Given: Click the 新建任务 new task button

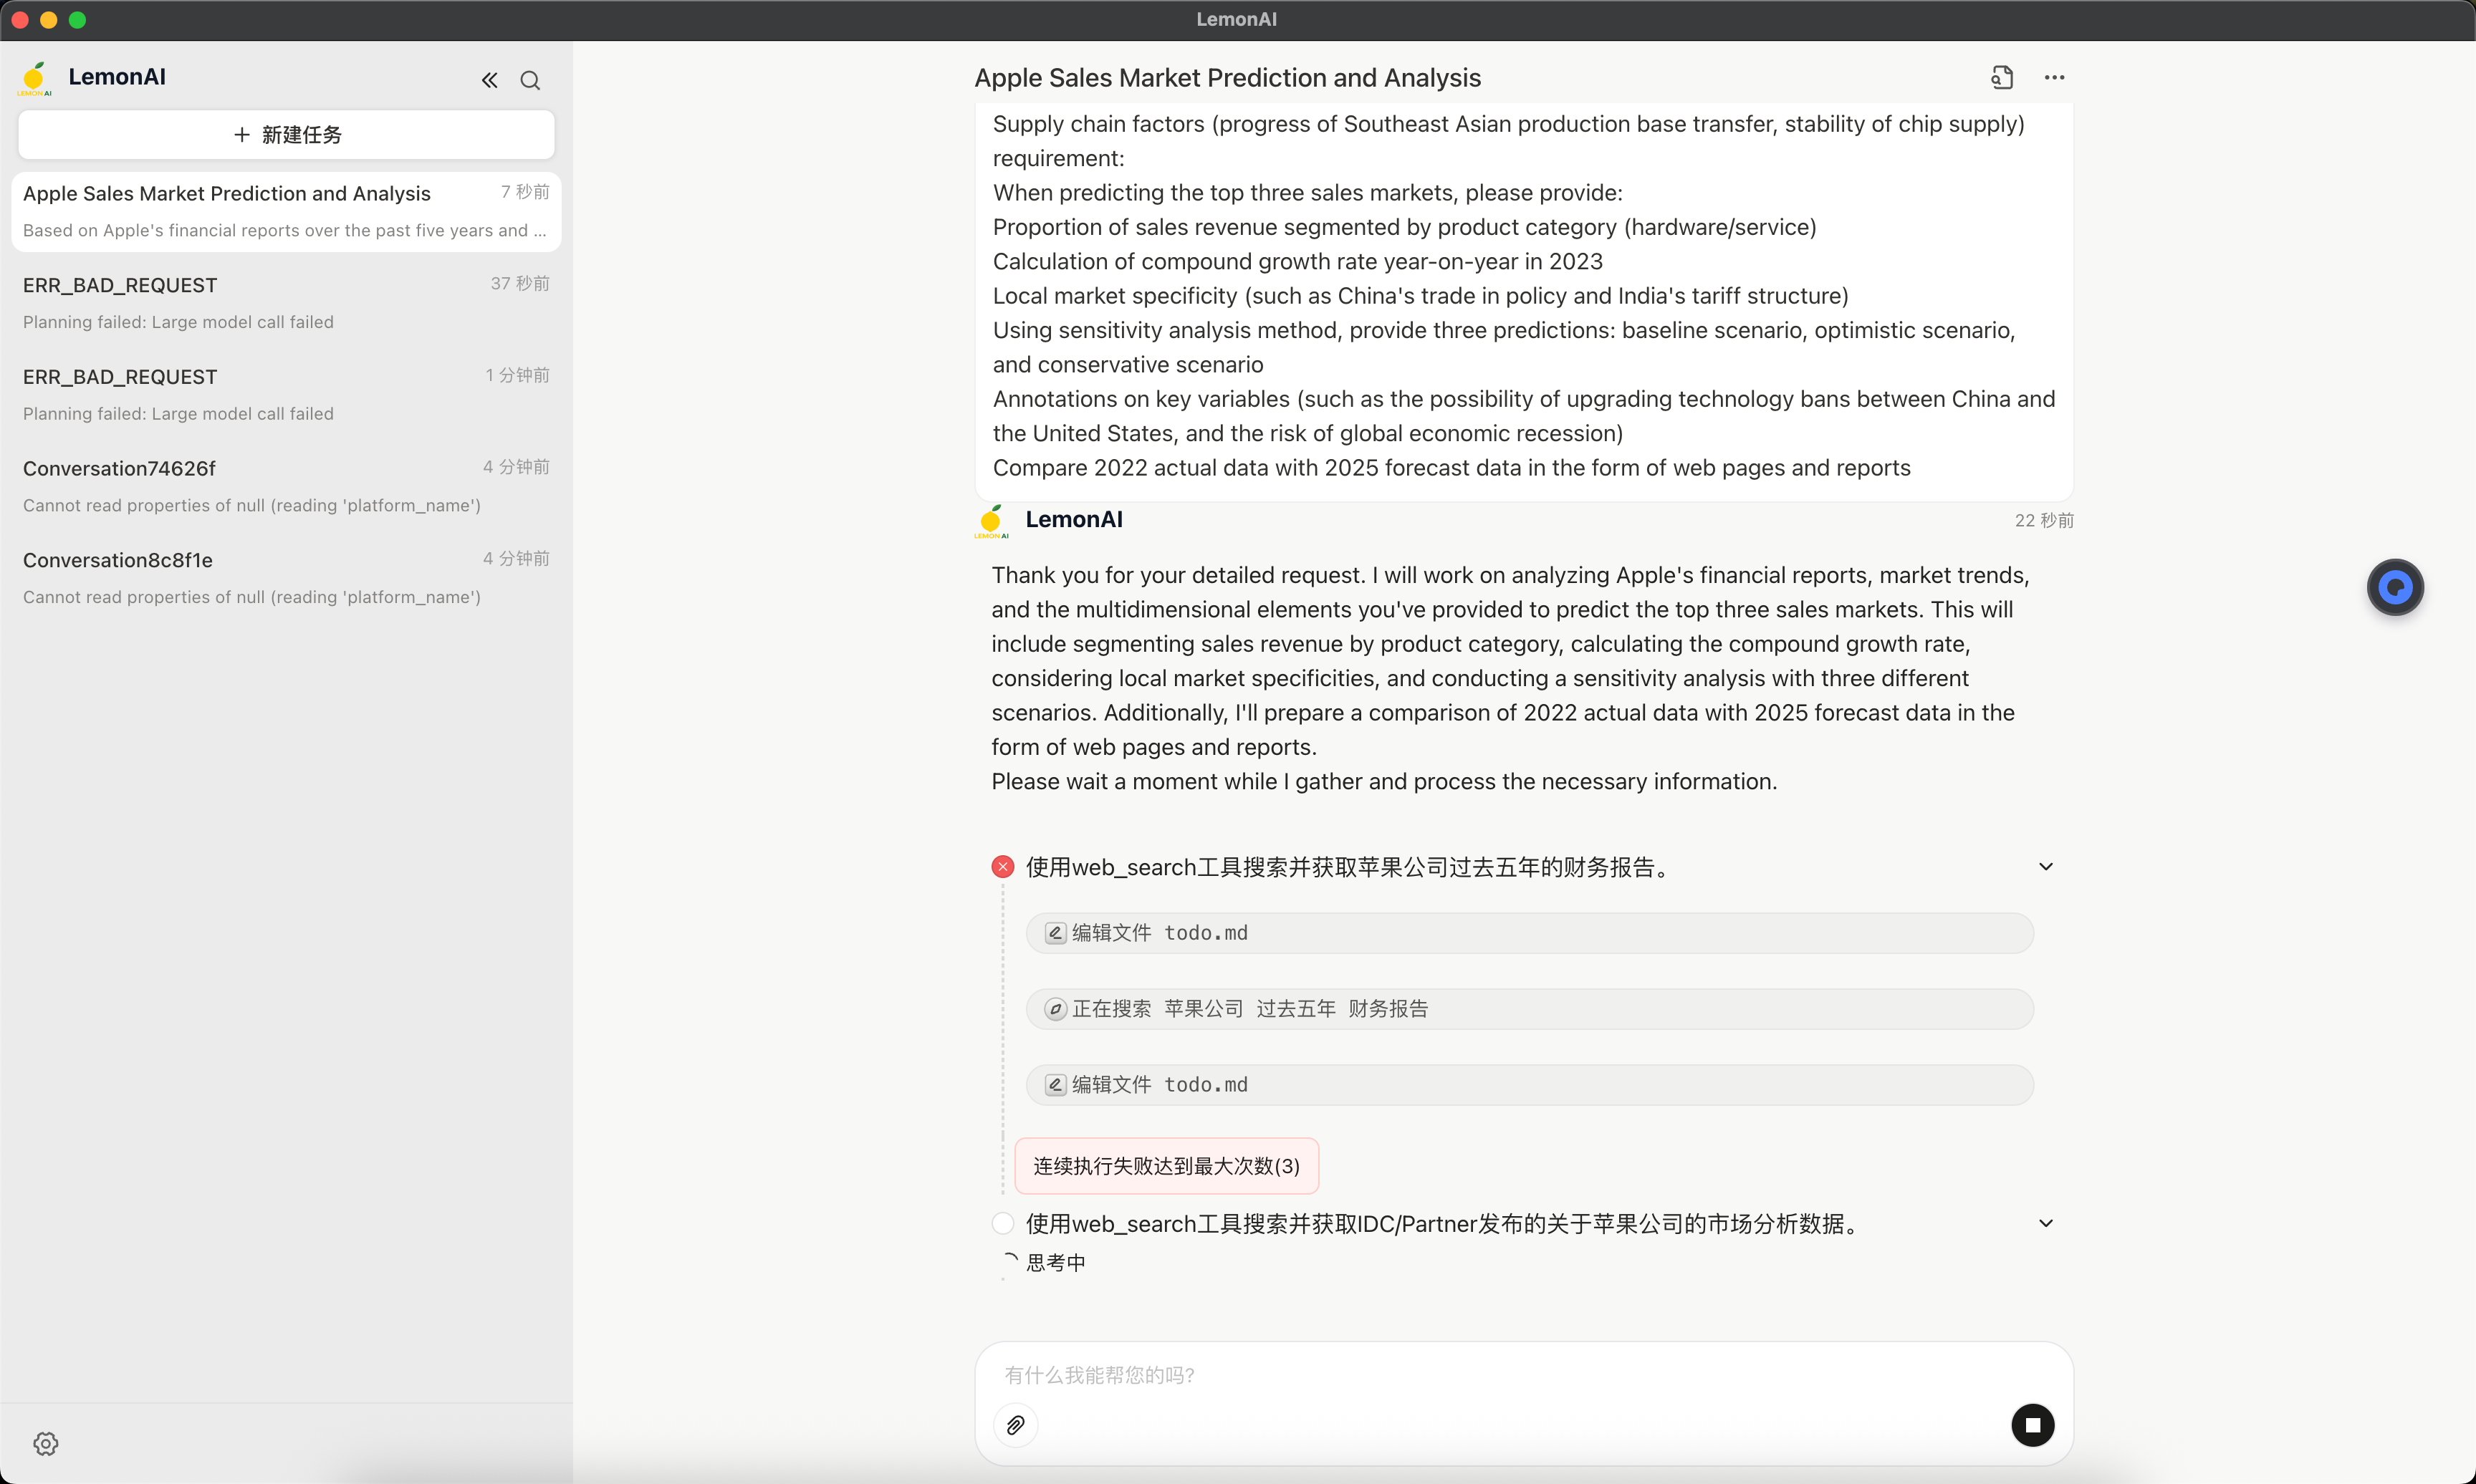Looking at the screenshot, I should click(x=286, y=135).
